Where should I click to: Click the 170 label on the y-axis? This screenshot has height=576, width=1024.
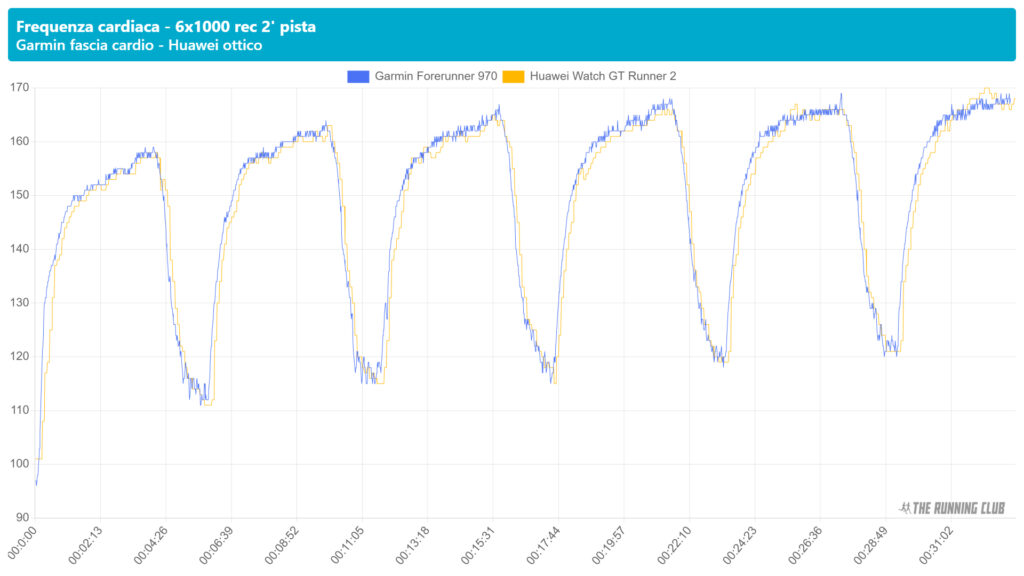(x=19, y=88)
